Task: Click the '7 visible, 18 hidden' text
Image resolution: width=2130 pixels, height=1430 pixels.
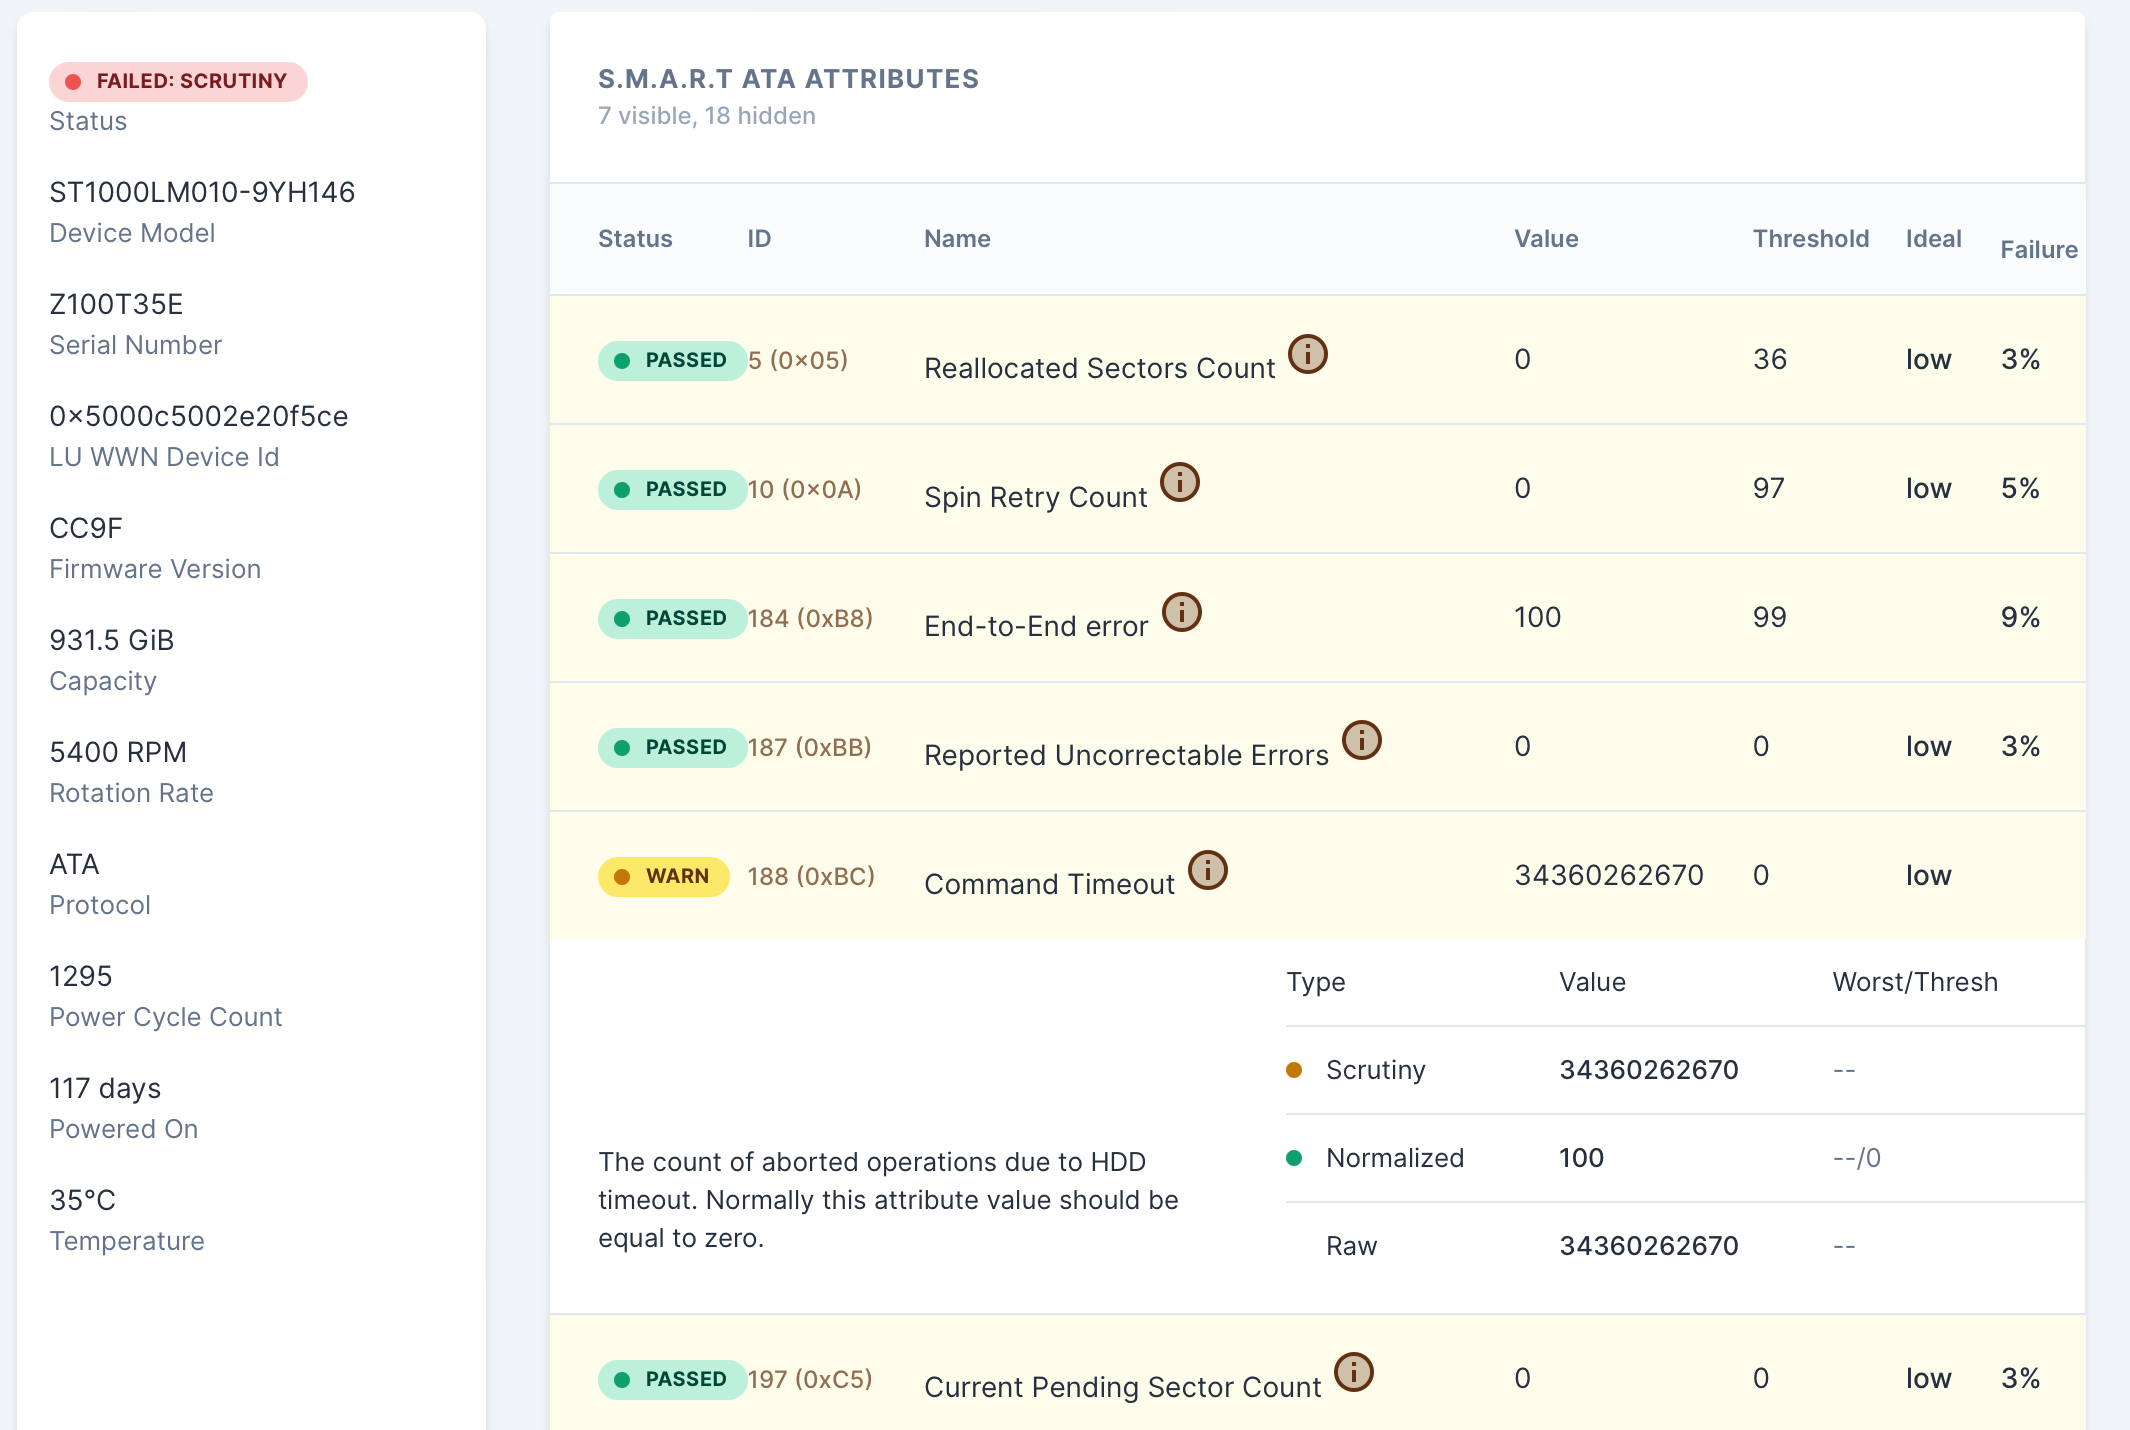Action: (706, 116)
